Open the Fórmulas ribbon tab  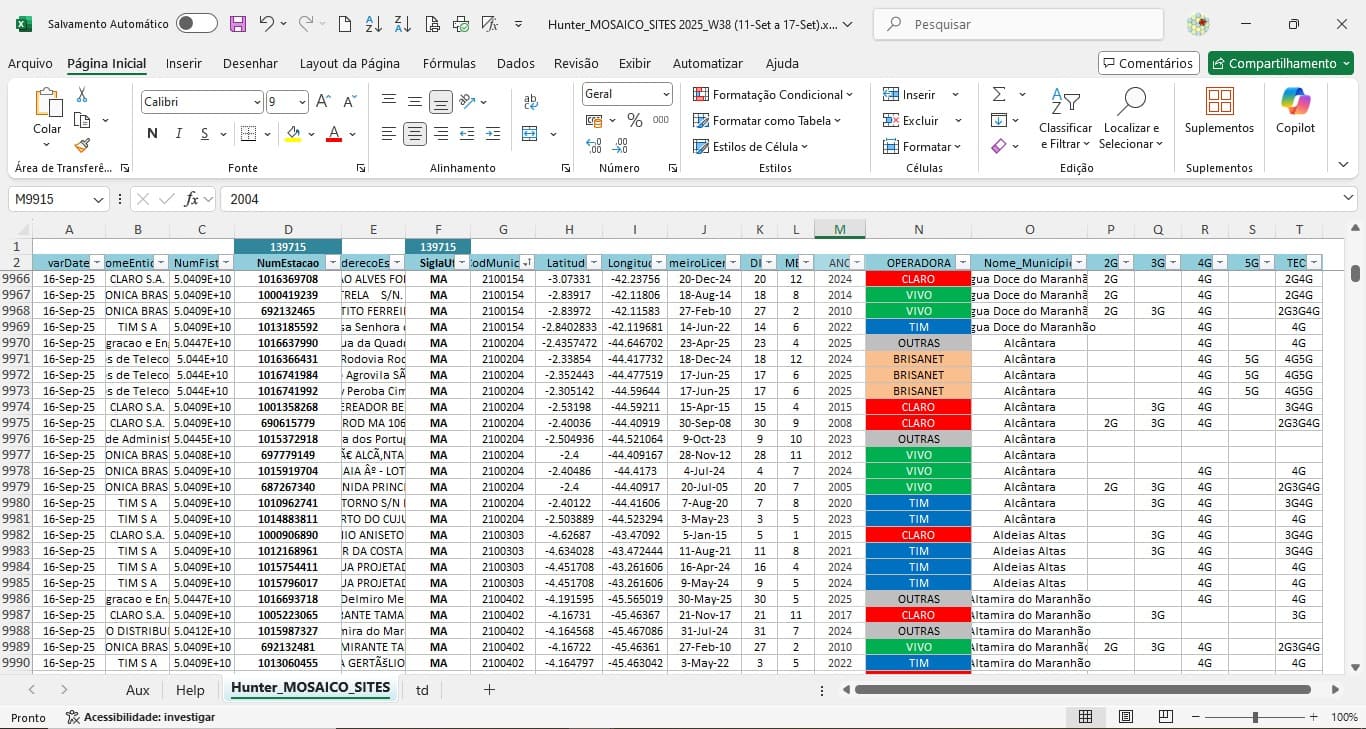coord(449,63)
